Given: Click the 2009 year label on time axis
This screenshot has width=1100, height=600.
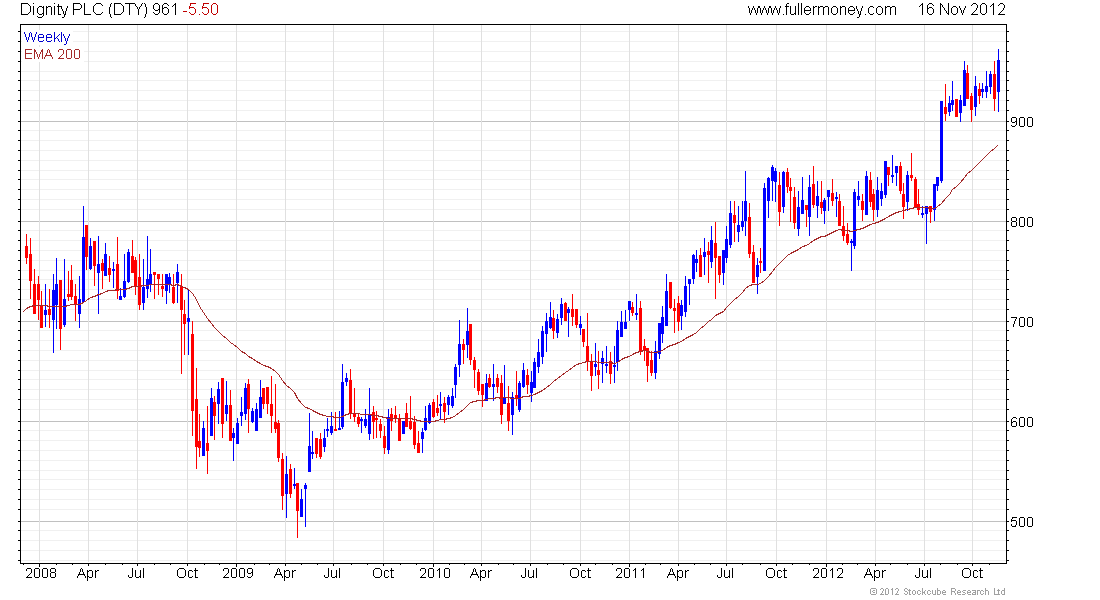Looking at the screenshot, I should click(x=238, y=573).
